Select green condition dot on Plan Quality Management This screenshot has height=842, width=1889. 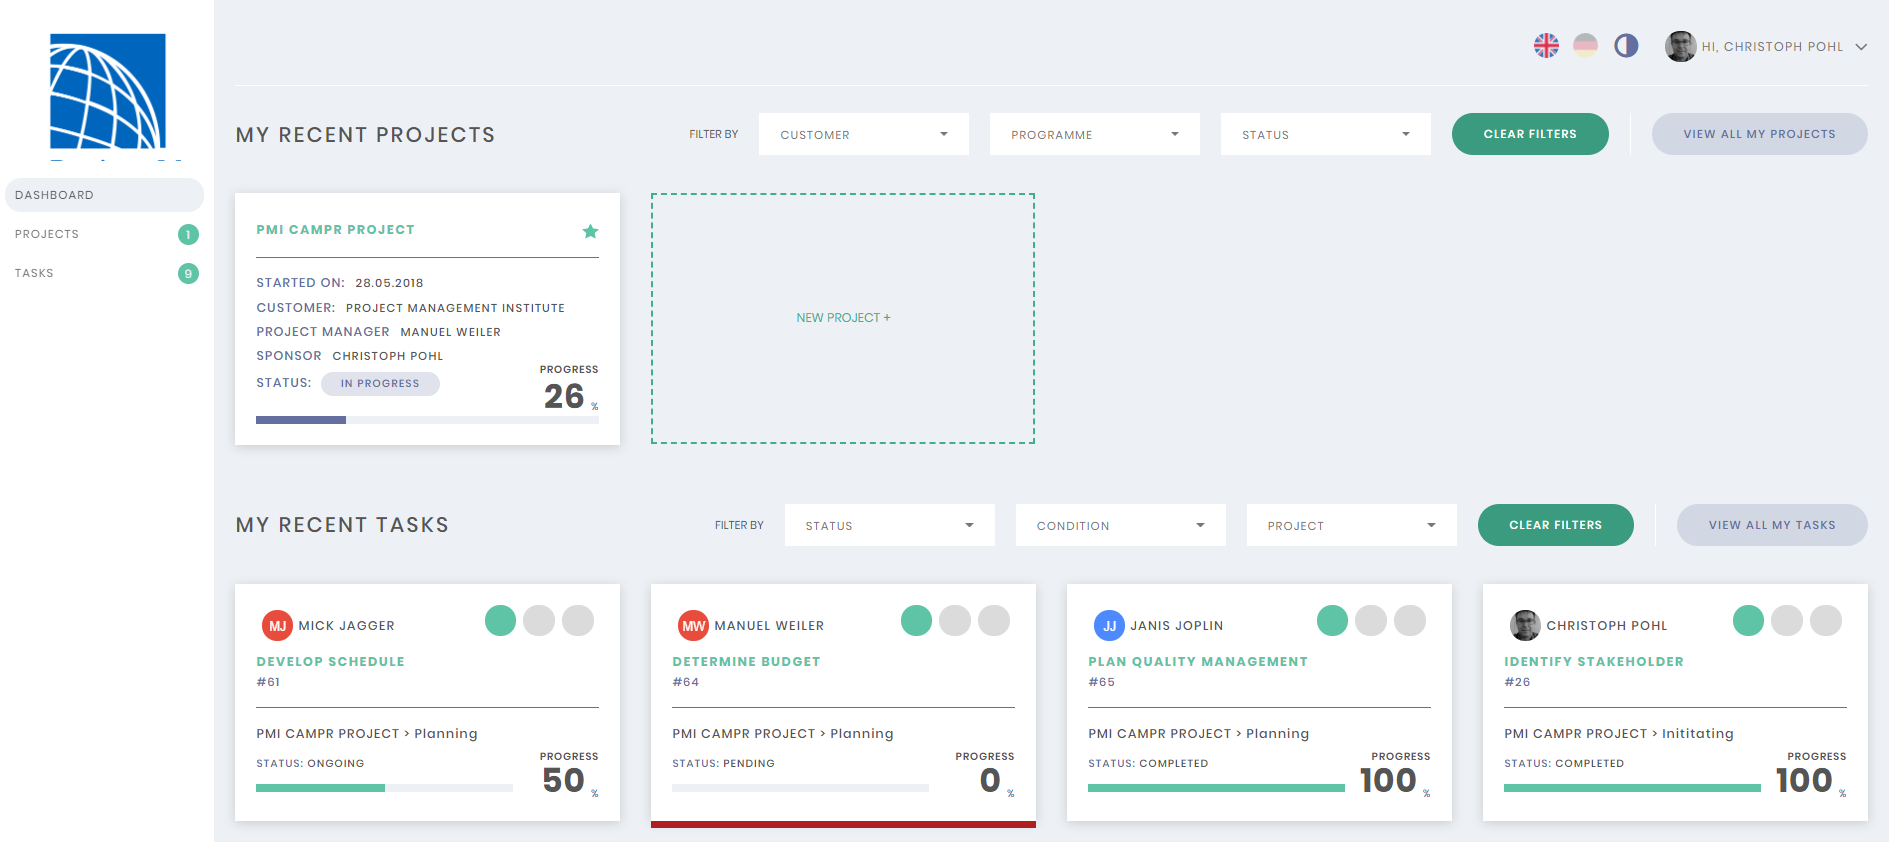[1332, 621]
